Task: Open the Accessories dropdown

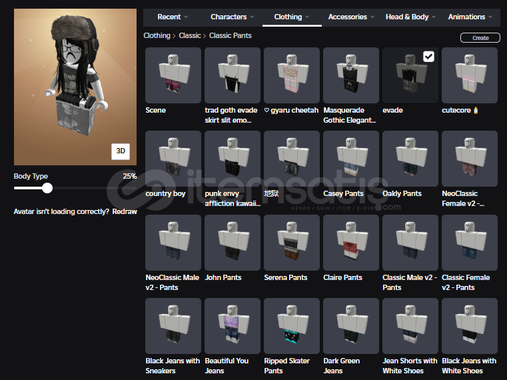Action: 351,17
